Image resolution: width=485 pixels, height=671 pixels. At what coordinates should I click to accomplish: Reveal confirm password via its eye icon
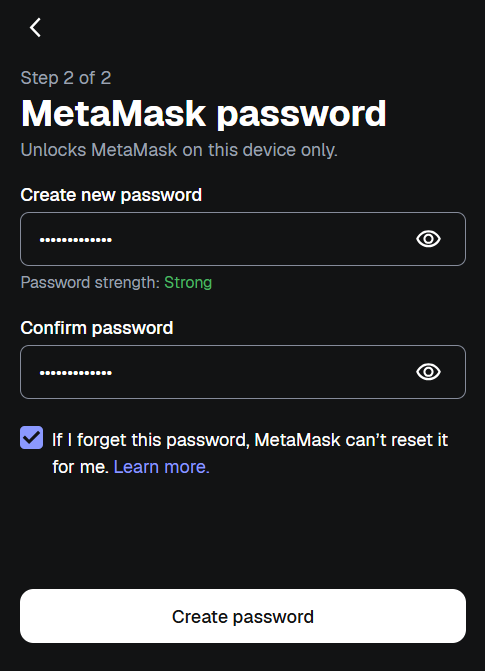428,372
